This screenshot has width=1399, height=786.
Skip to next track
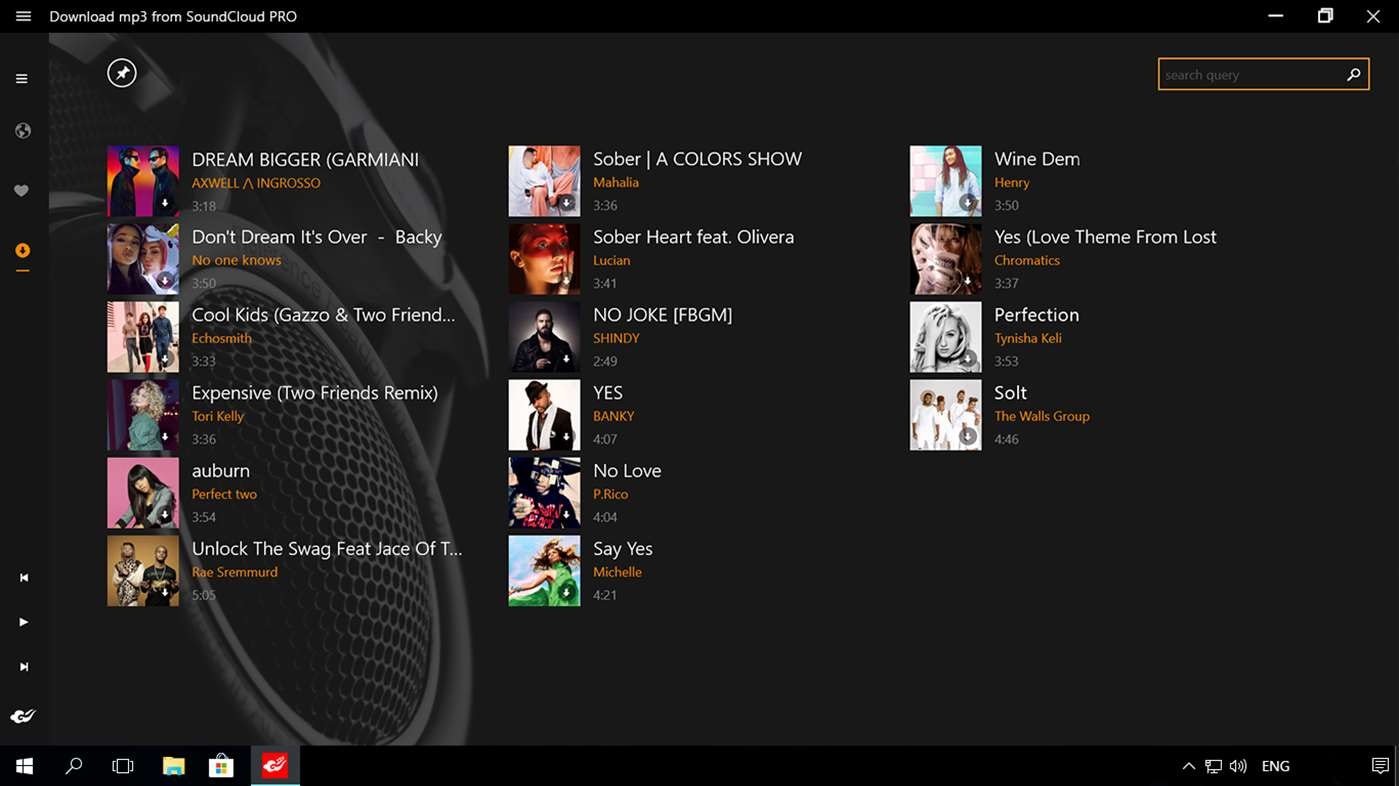pyautogui.click(x=23, y=667)
